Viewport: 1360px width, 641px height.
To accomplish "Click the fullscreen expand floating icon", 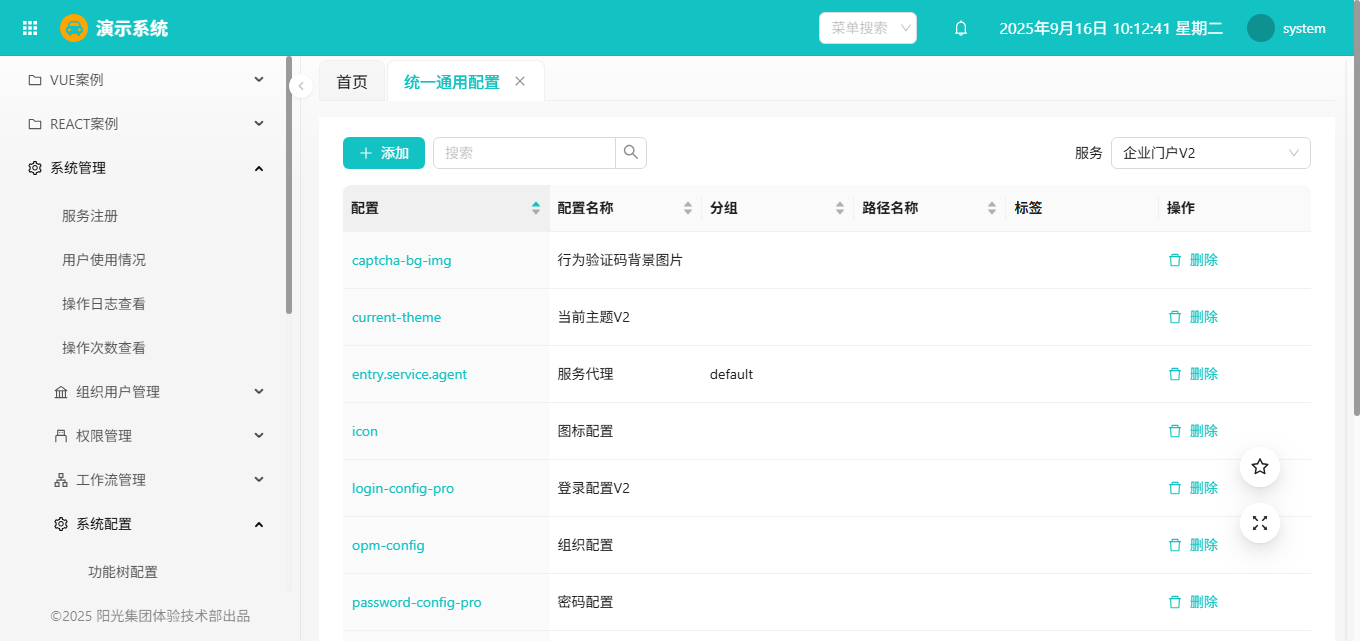I will click(x=1260, y=523).
